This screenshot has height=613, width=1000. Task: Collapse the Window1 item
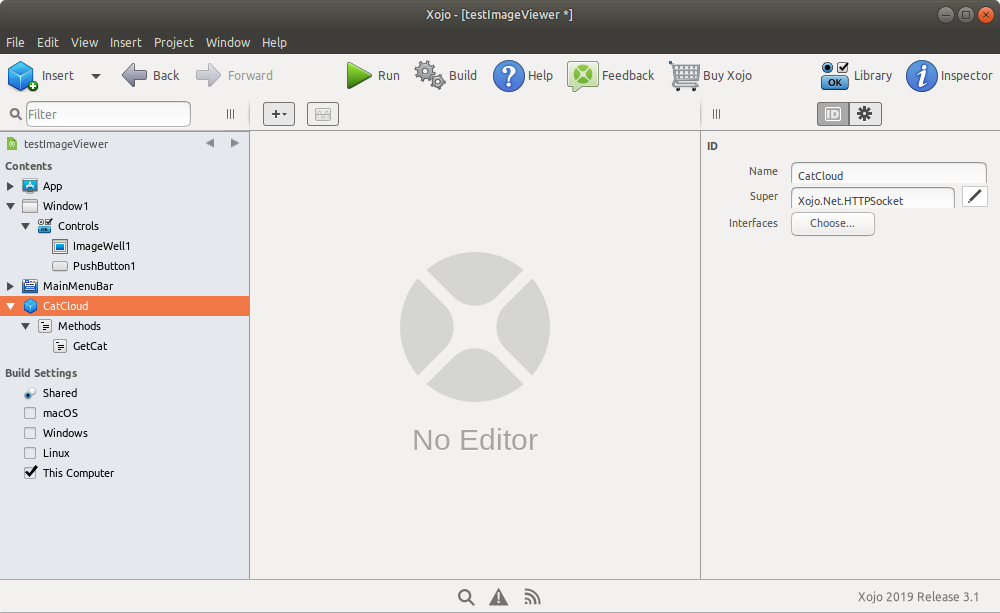[10, 206]
